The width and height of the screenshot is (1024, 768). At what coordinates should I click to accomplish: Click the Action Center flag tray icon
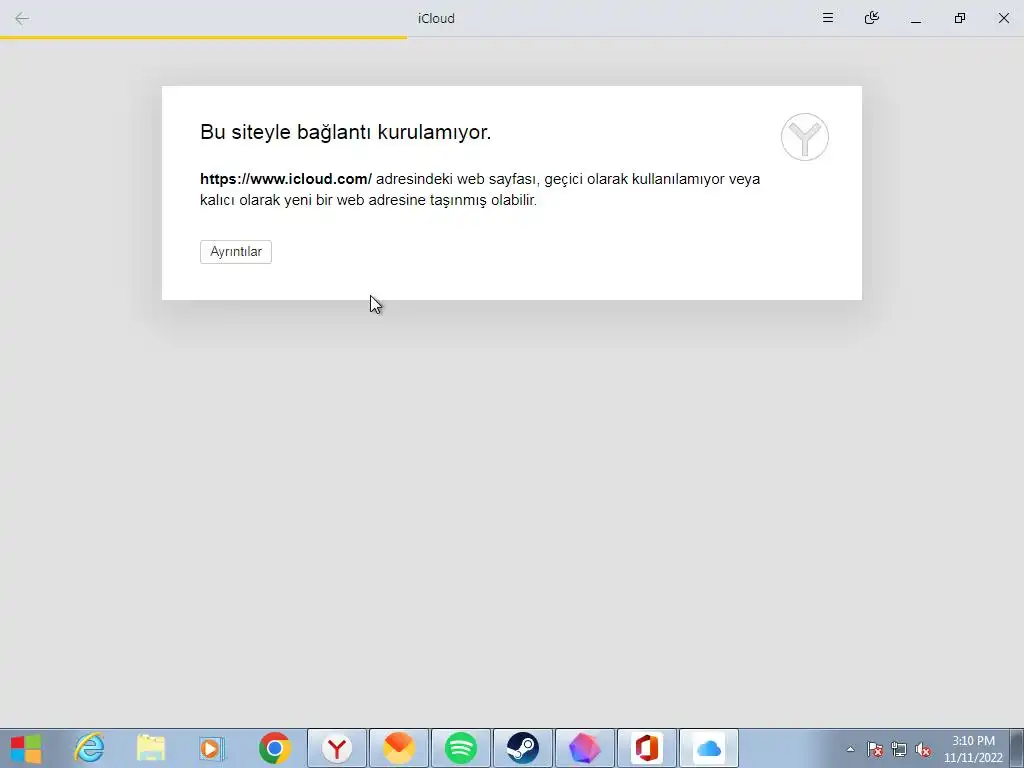875,749
